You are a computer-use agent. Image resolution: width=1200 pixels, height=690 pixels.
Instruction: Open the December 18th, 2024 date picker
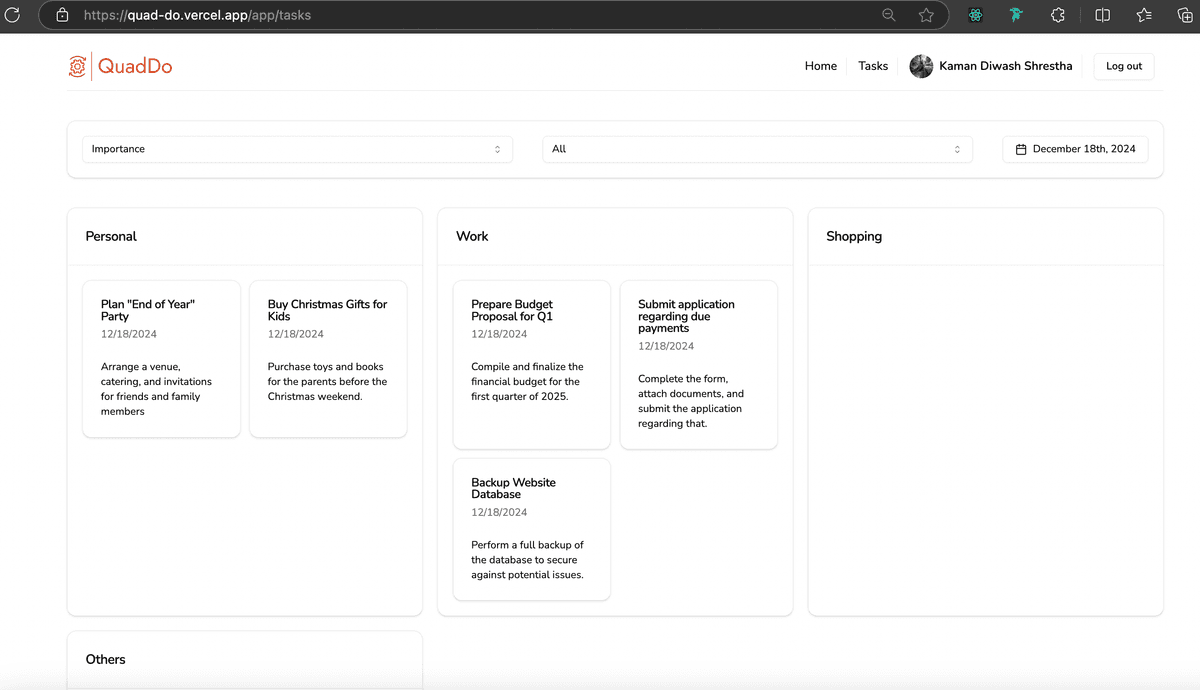(1075, 149)
